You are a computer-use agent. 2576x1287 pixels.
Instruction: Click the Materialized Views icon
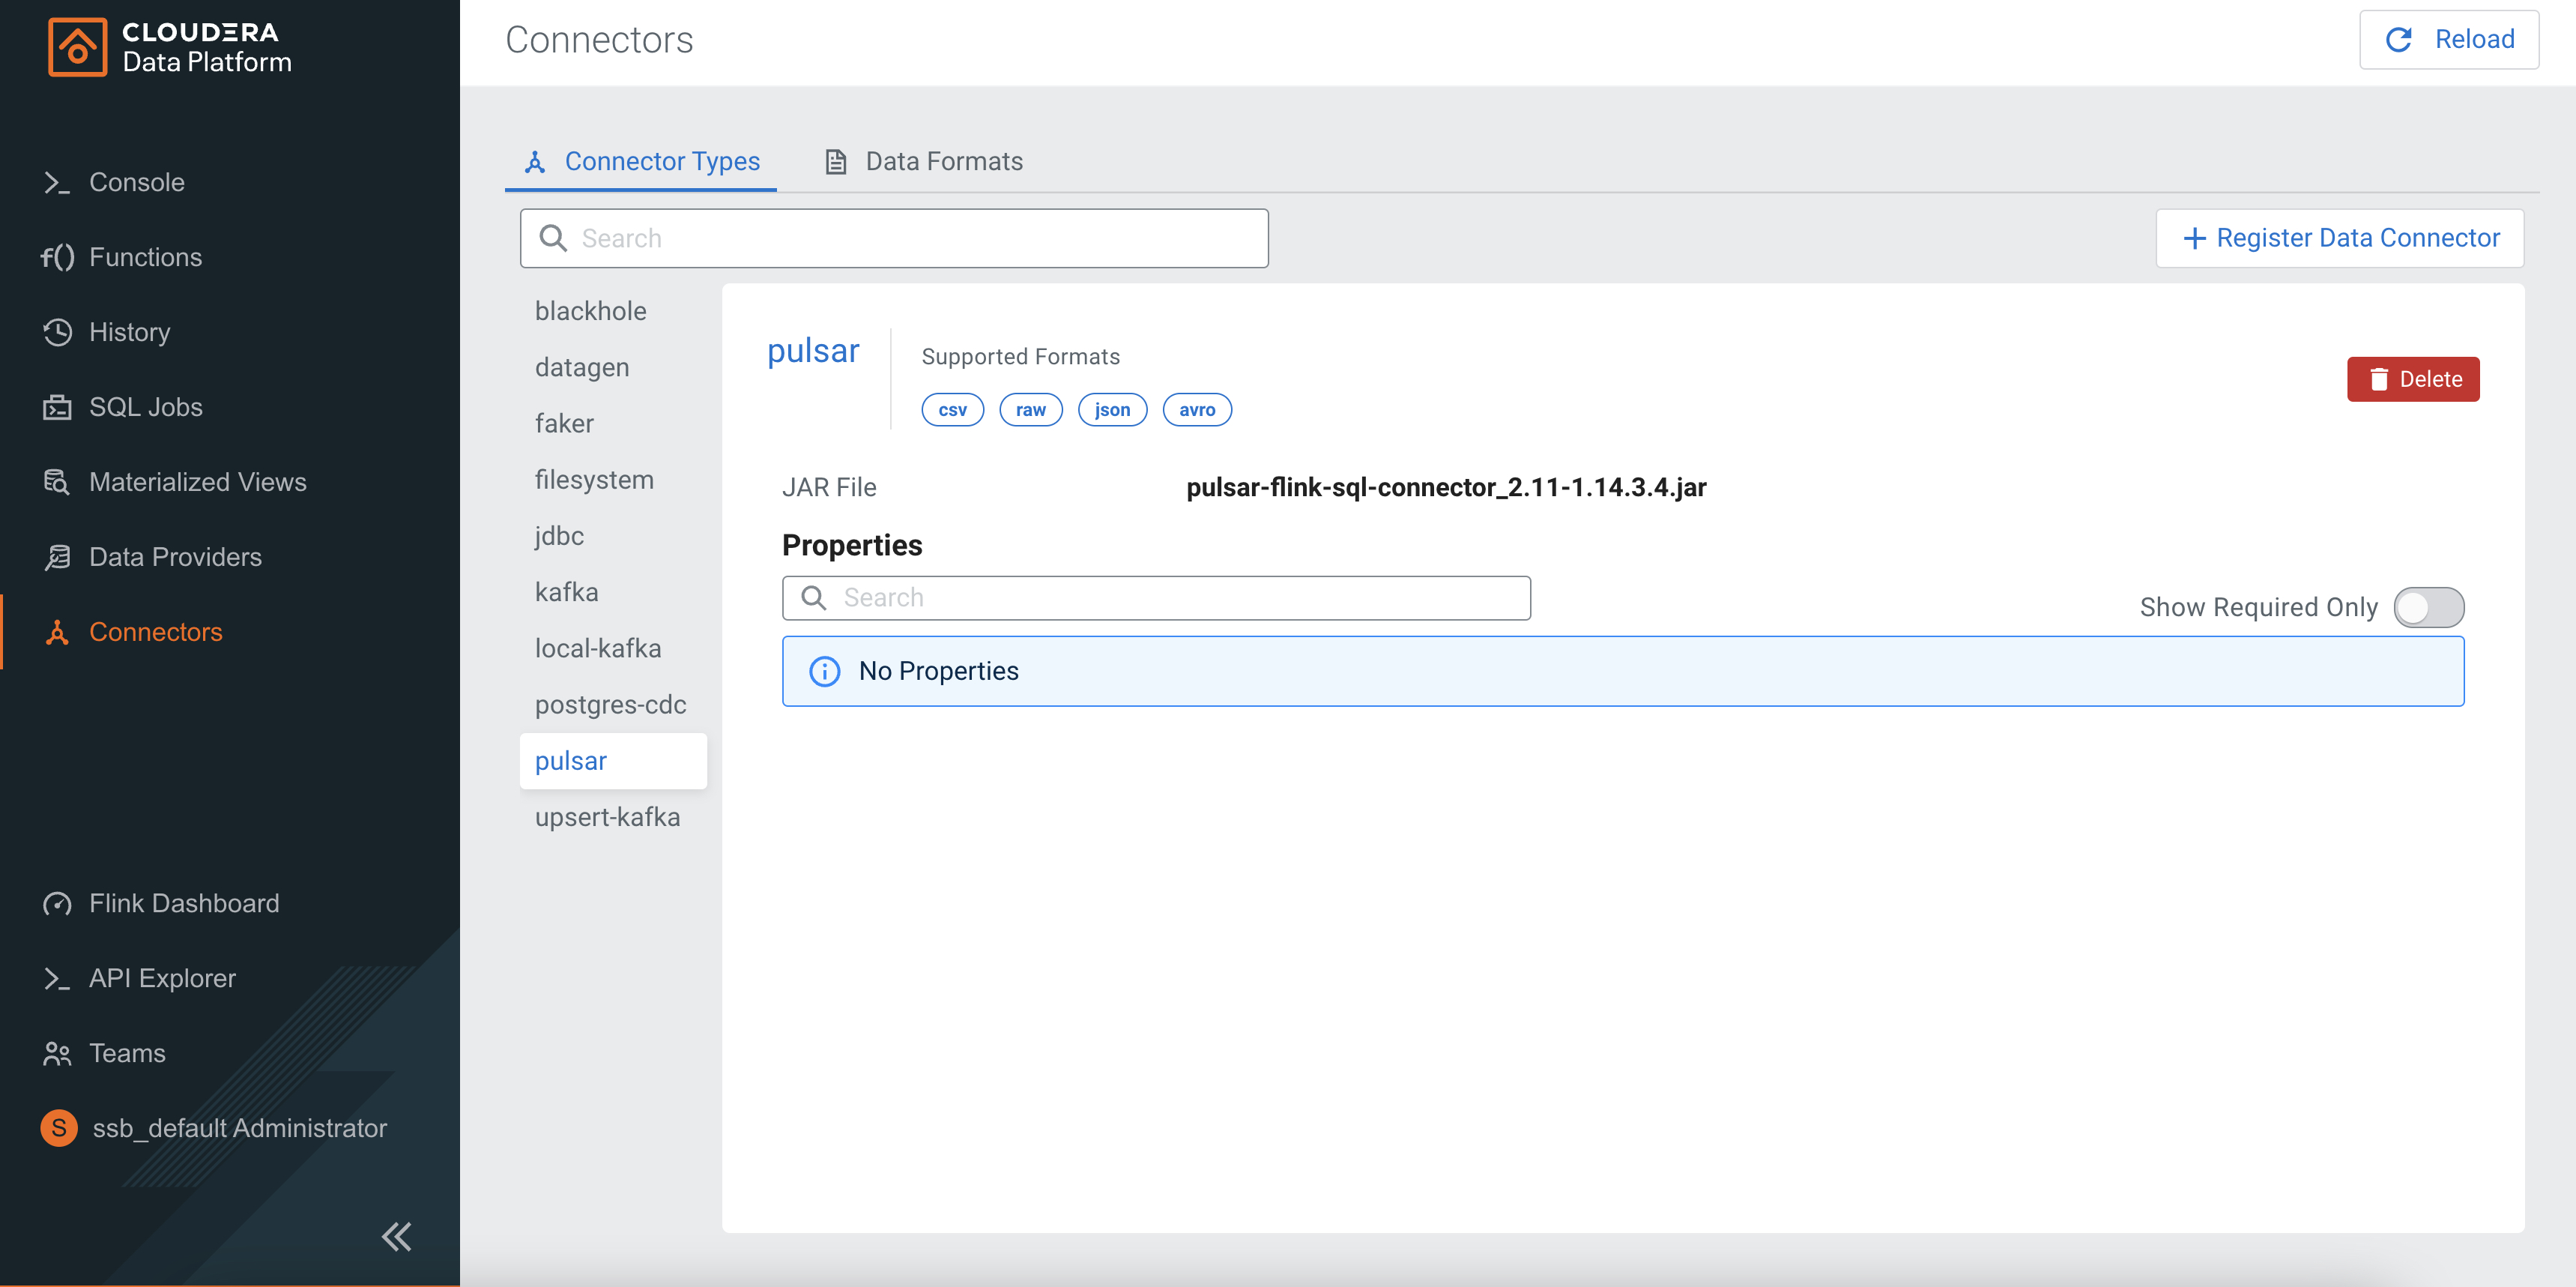(56, 482)
